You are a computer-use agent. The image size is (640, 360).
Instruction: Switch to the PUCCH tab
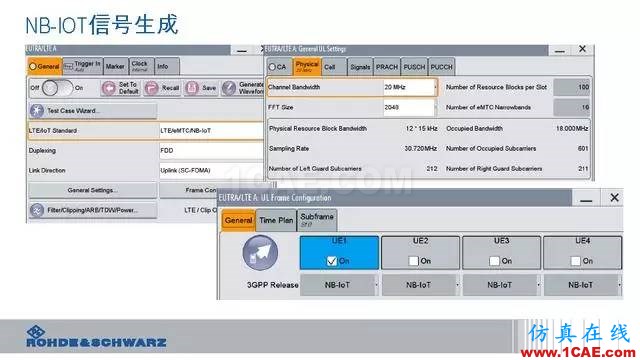pos(441,67)
